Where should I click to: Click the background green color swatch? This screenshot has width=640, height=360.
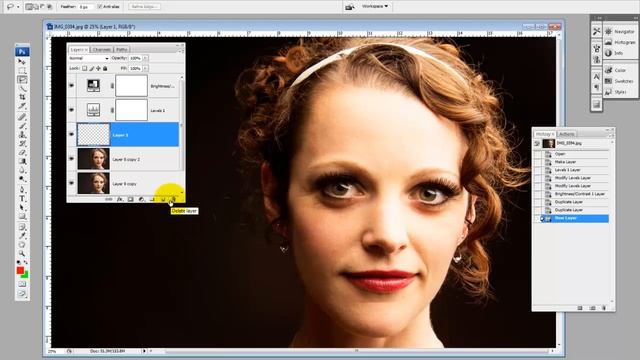click(25, 275)
